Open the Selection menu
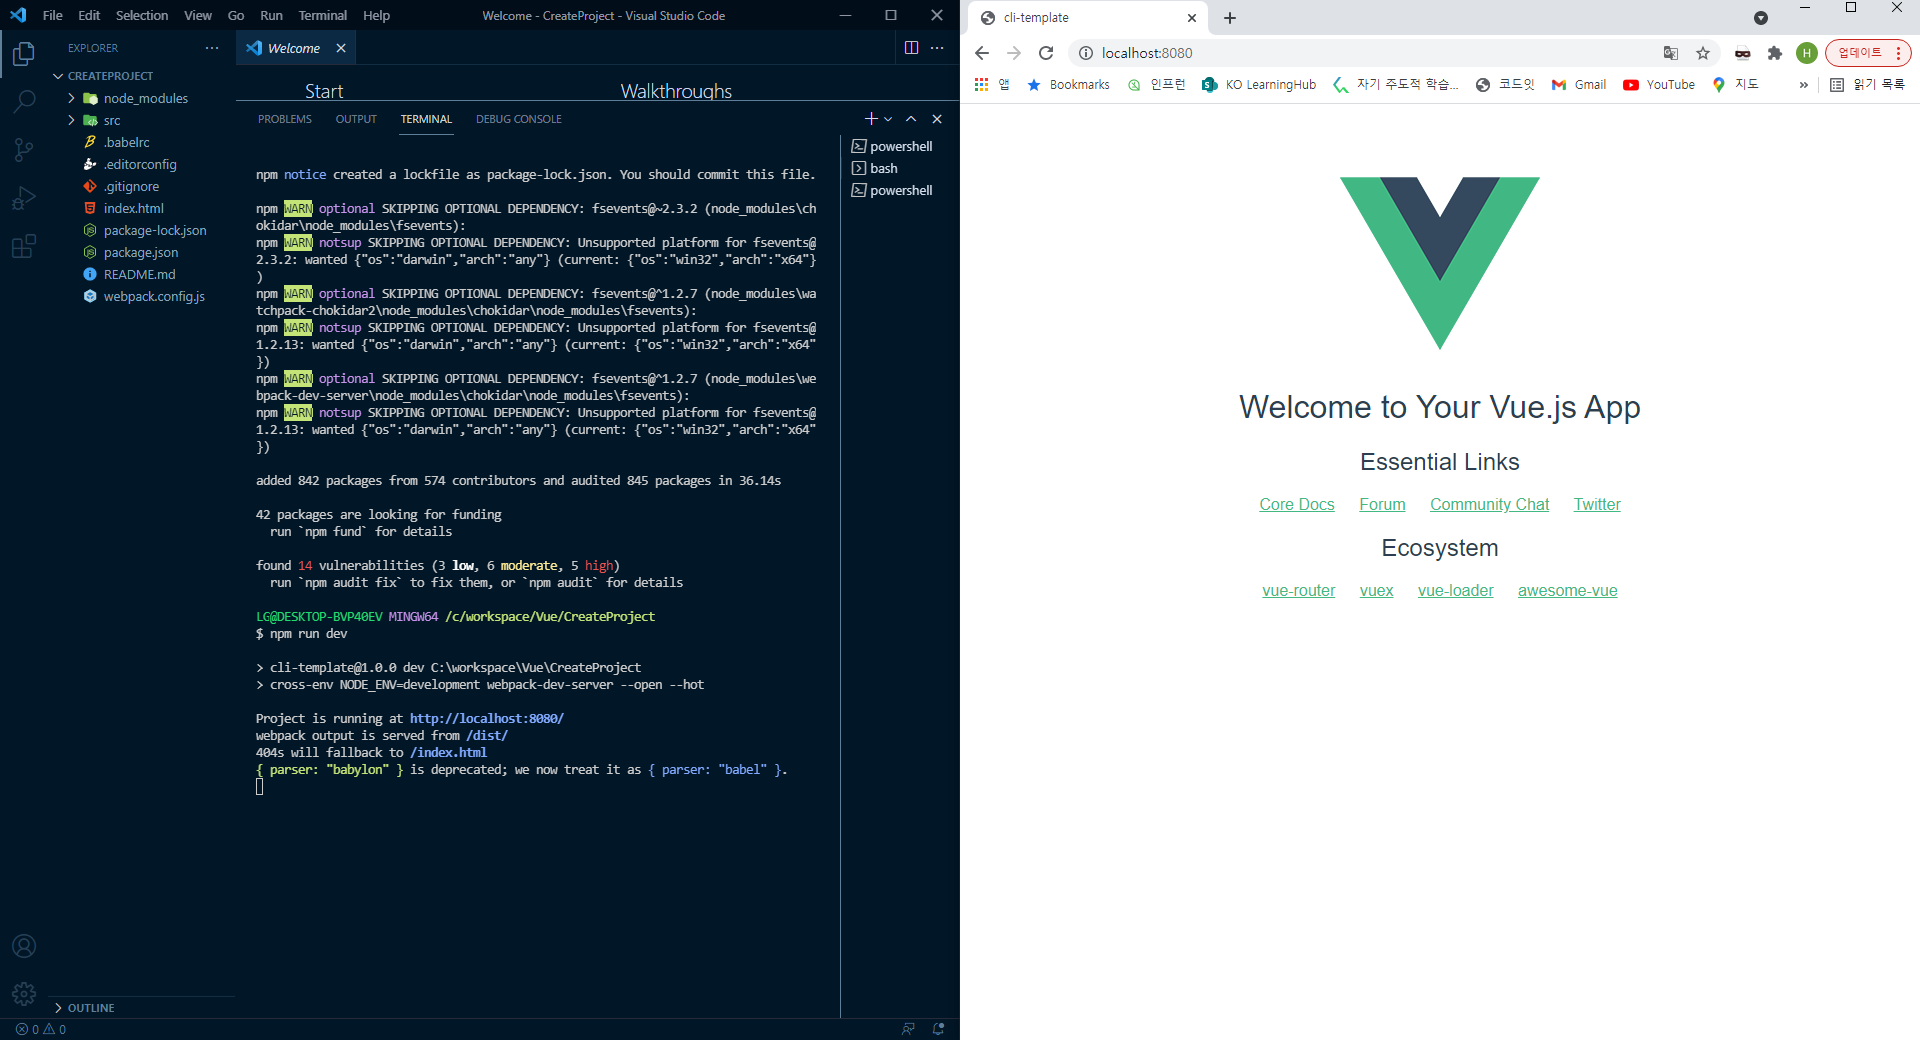This screenshot has width=1920, height=1040. [x=142, y=15]
